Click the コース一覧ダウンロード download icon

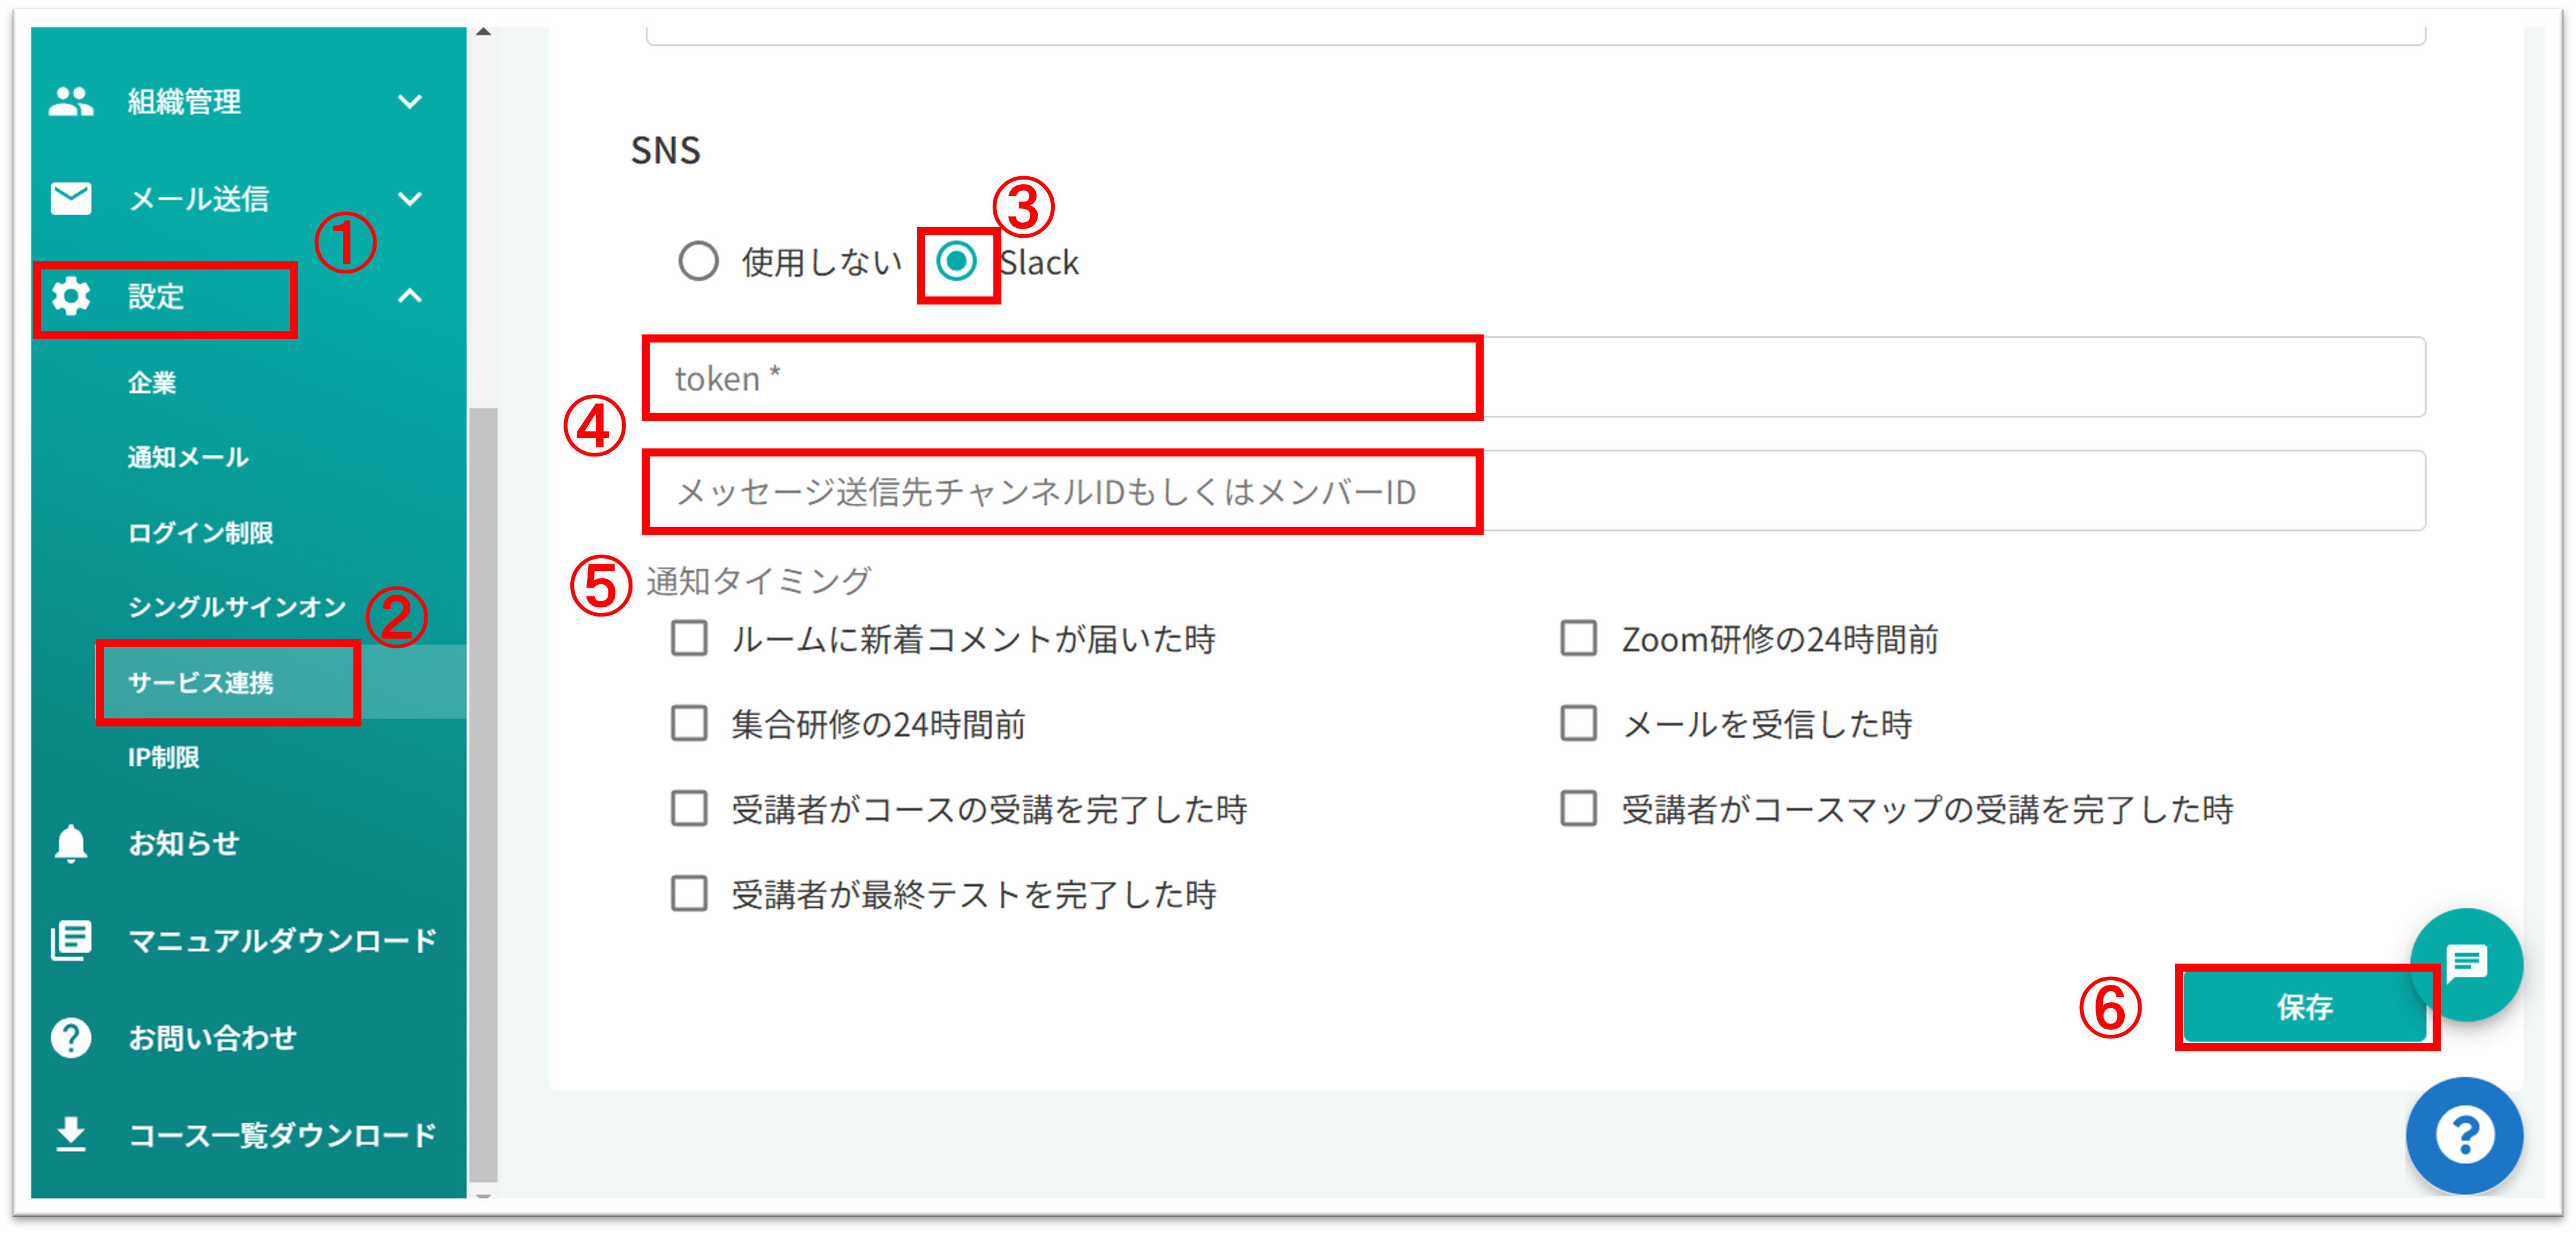(71, 1134)
